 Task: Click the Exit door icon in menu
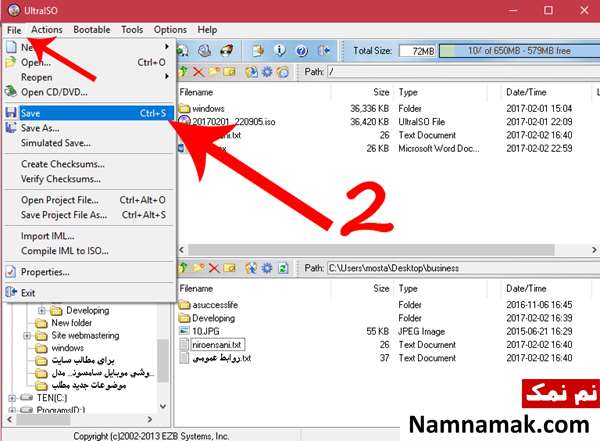click(x=11, y=292)
